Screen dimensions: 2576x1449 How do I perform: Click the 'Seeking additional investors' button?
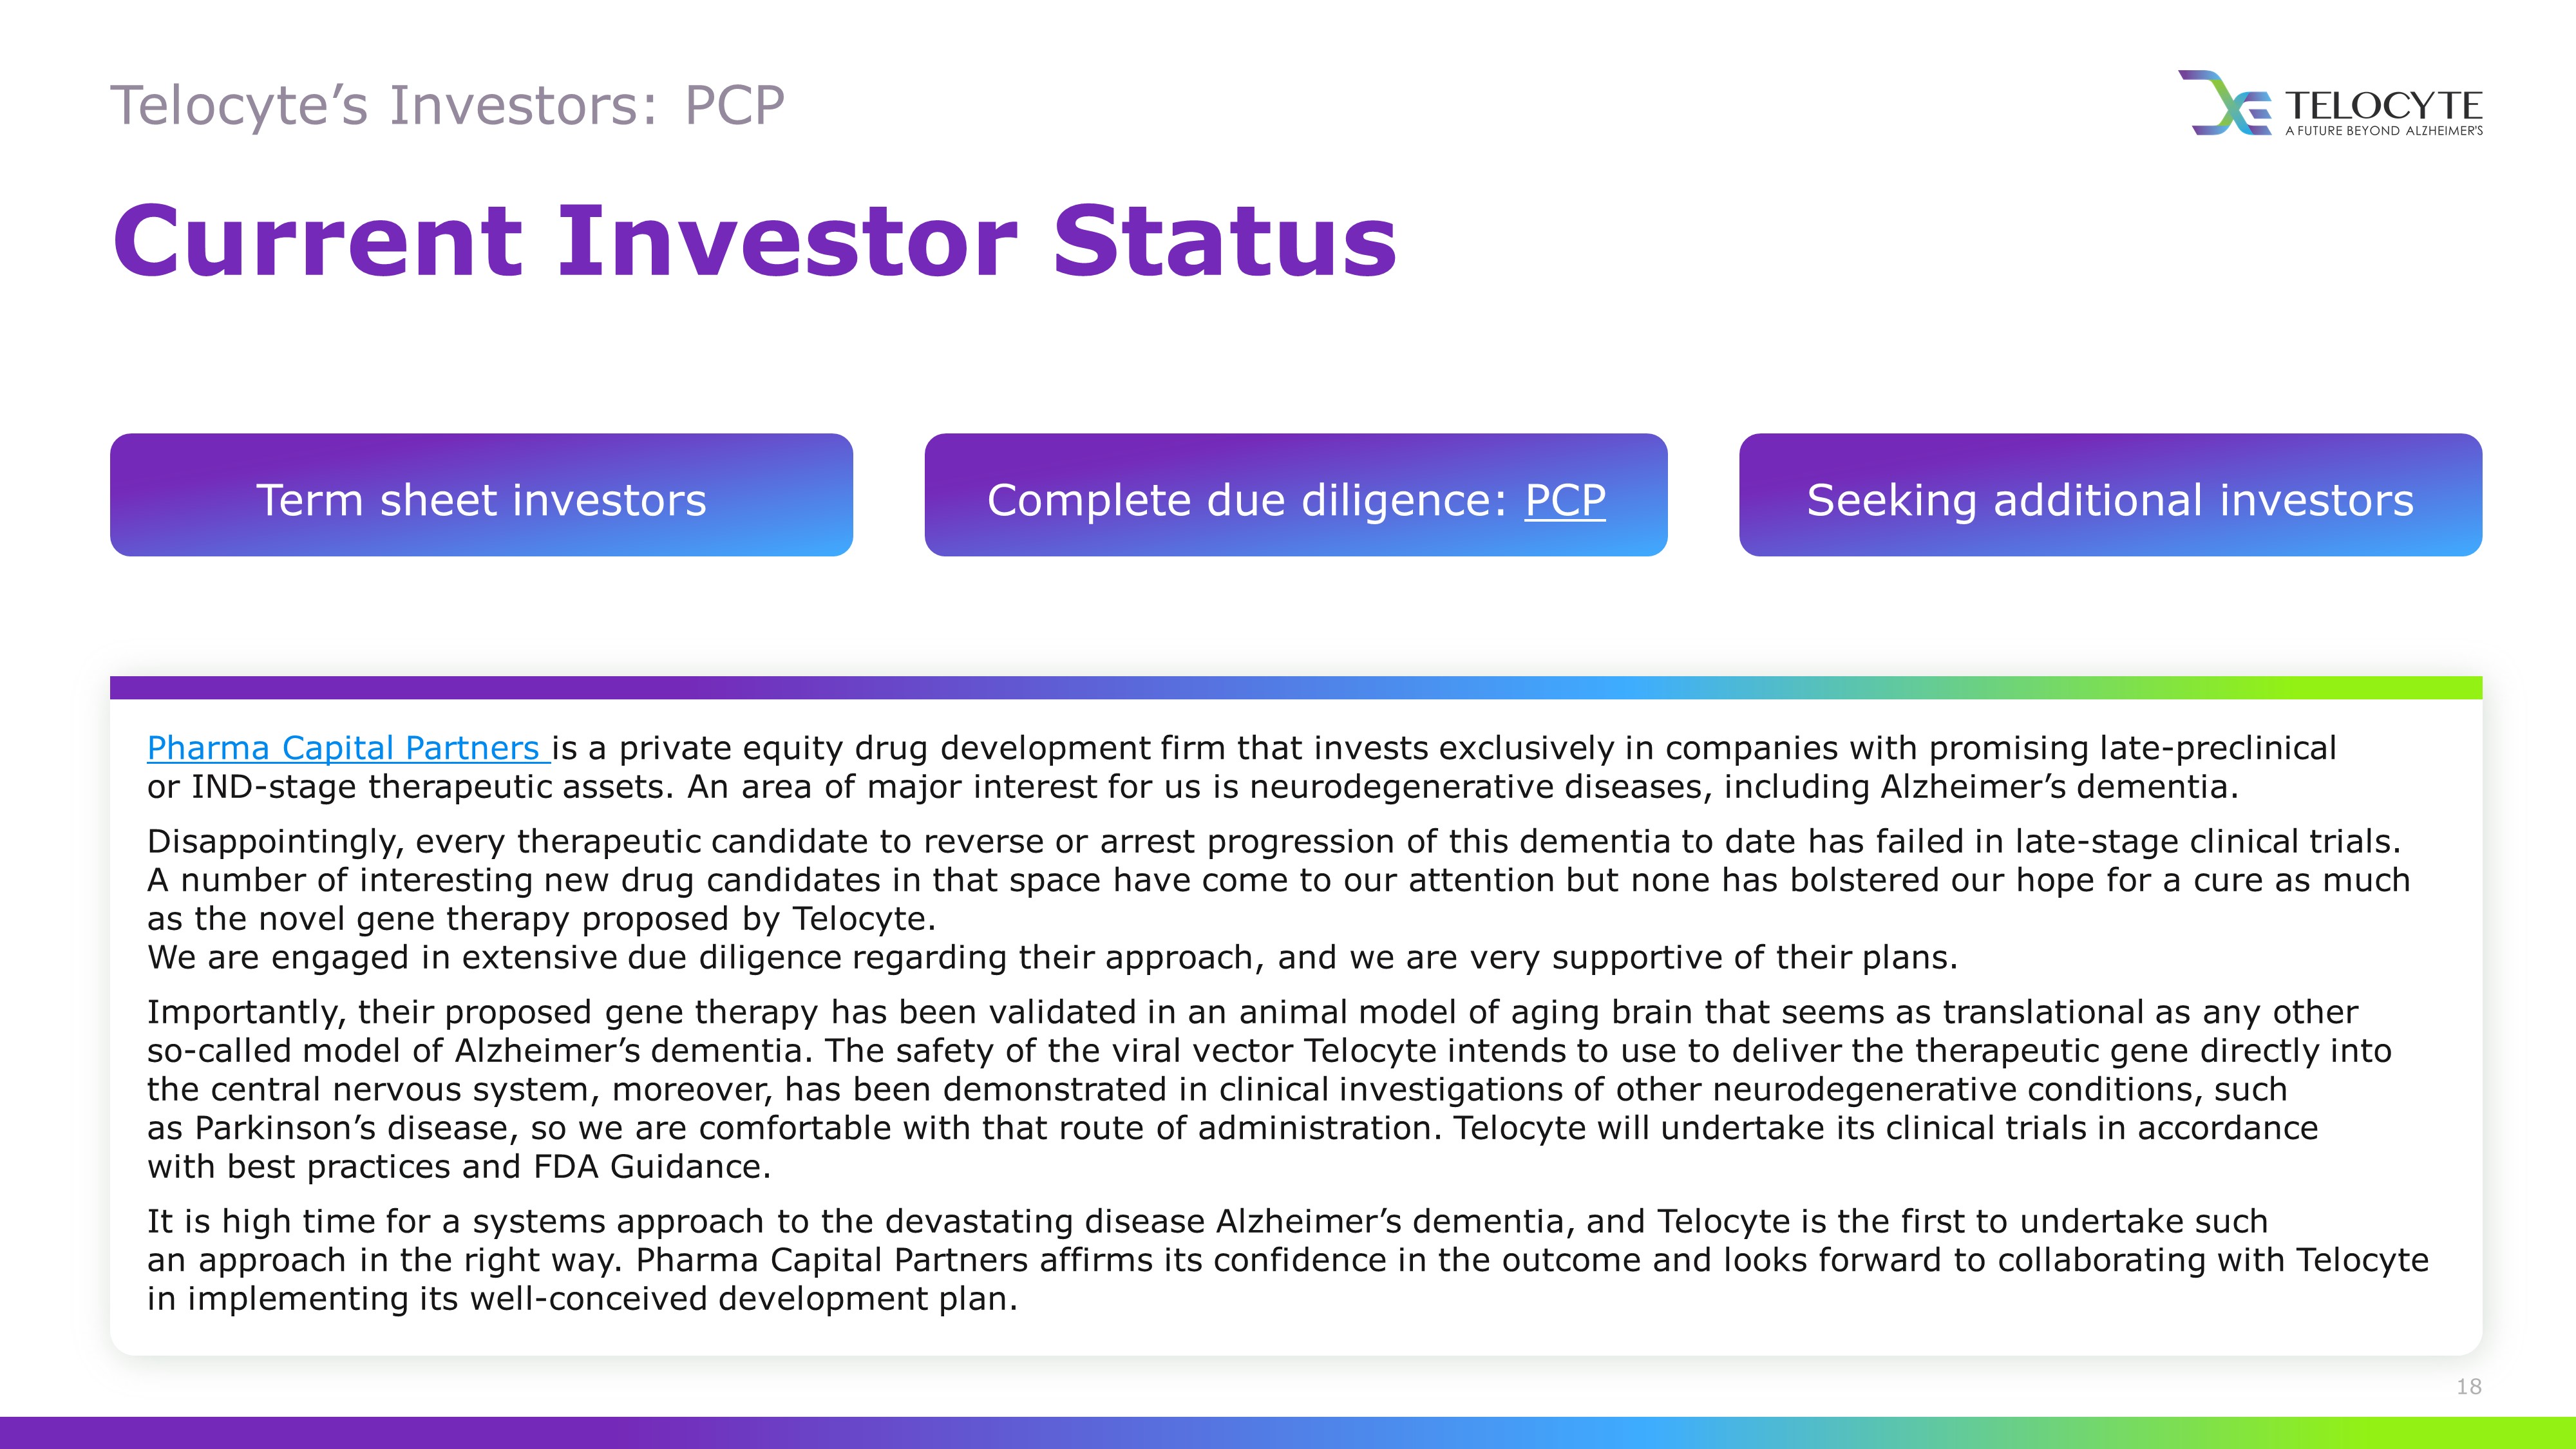tap(2110, 495)
